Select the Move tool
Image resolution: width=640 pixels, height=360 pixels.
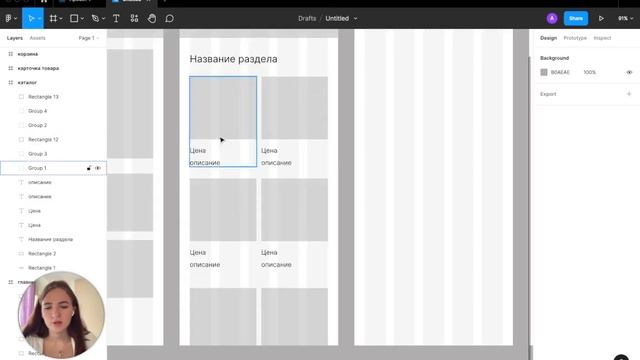pyautogui.click(x=31, y=18)
